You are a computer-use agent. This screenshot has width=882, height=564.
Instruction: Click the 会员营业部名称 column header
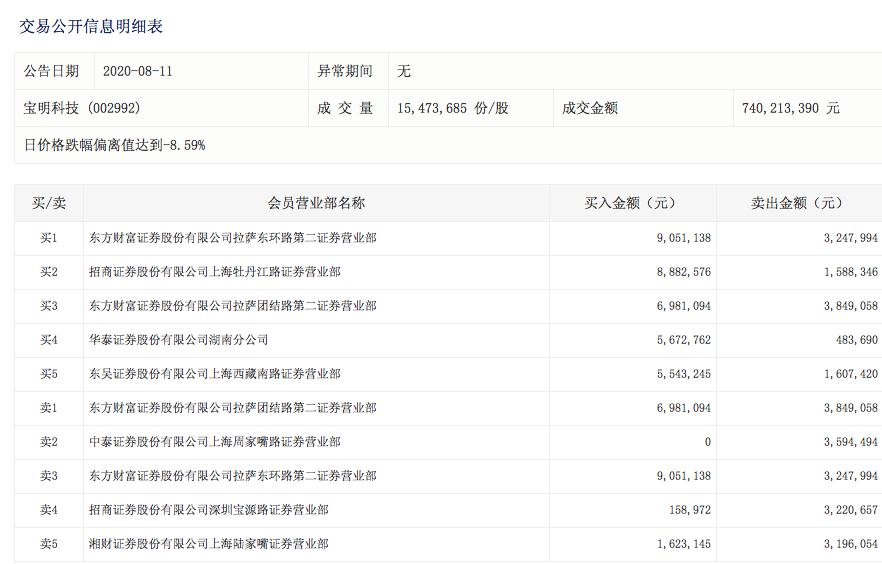click(316, 203)
